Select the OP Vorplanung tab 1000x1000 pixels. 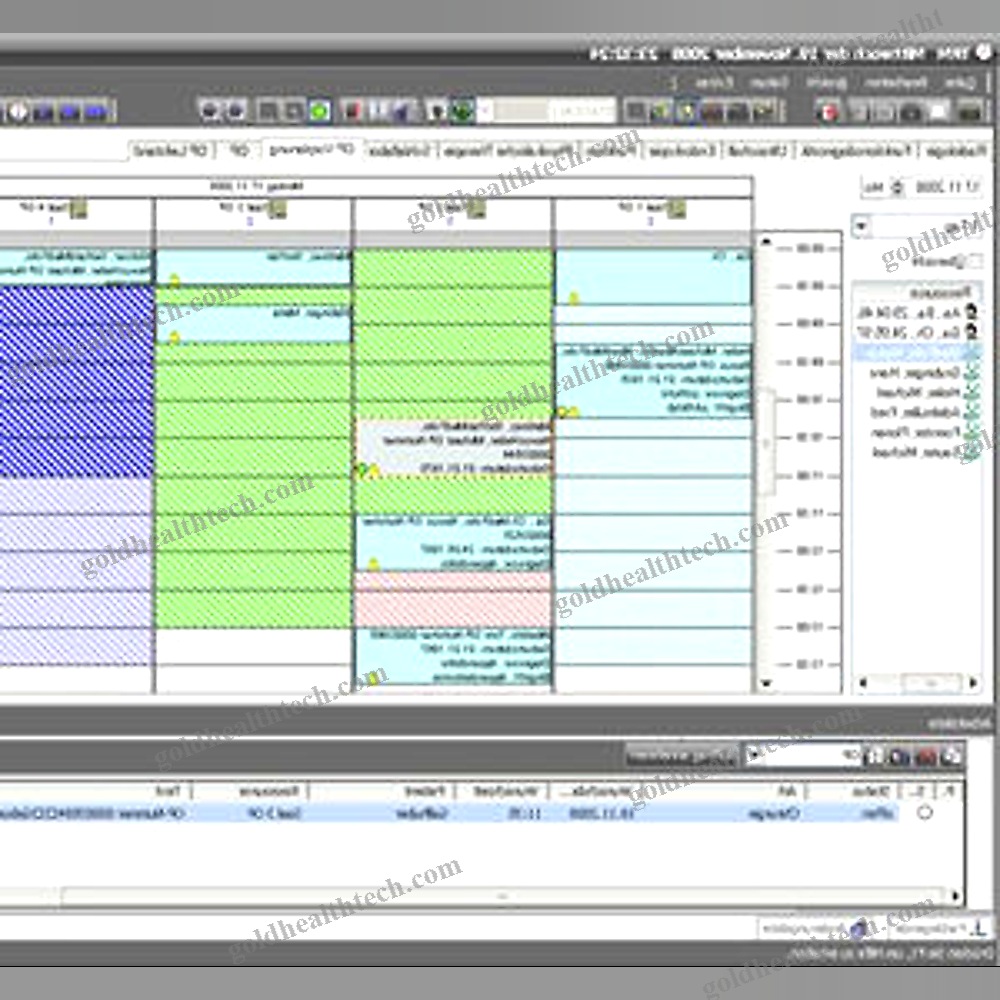pyautogui.click(x=312, y=149)
